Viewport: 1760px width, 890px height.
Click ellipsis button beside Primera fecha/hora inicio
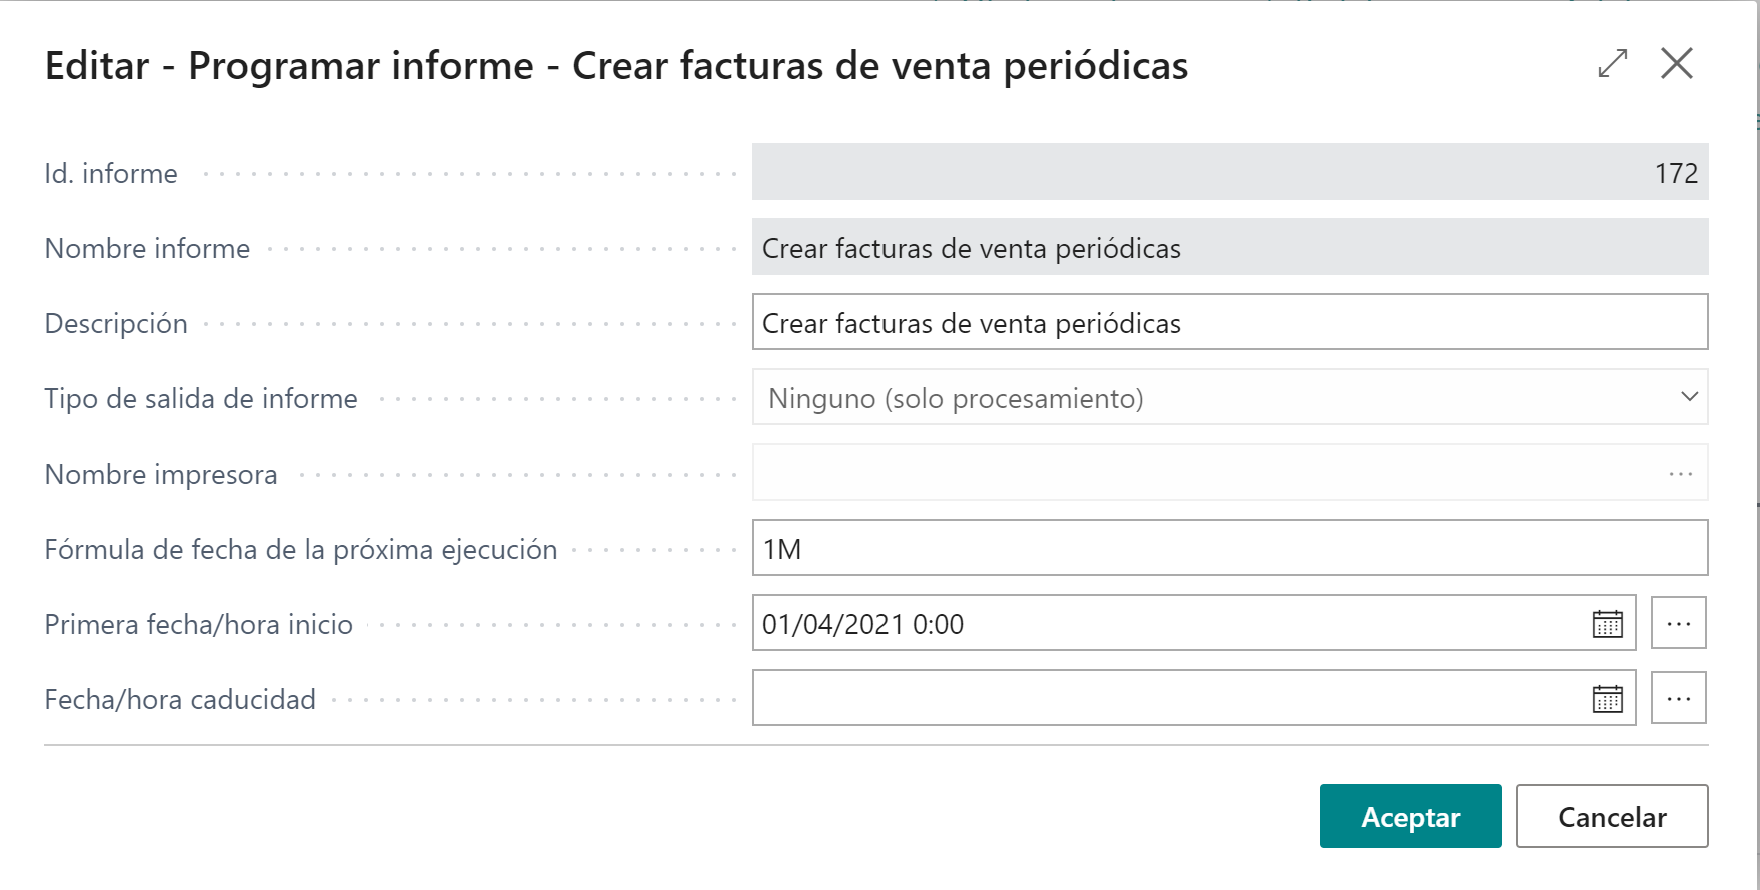(1678, 623)
